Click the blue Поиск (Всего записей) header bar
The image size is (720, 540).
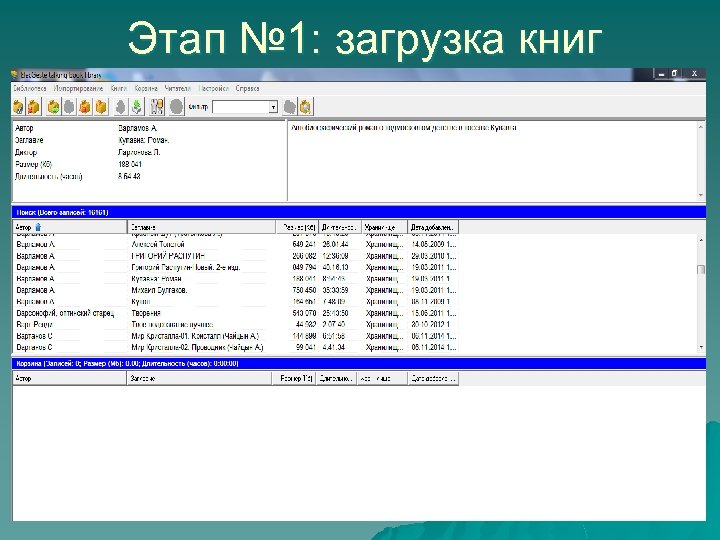359,212
